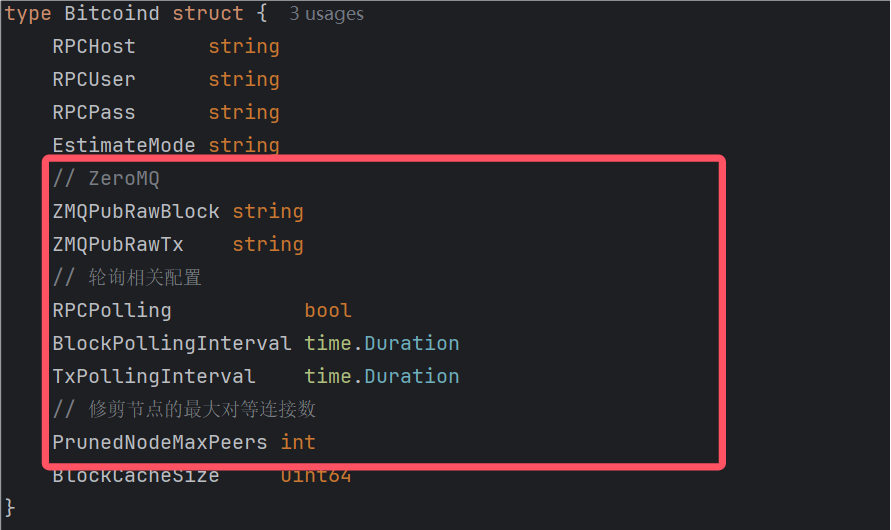Click the int type of PrunedNodeMaxPeers
Viewport: 891px width, 530px height.
coord(298,442)
